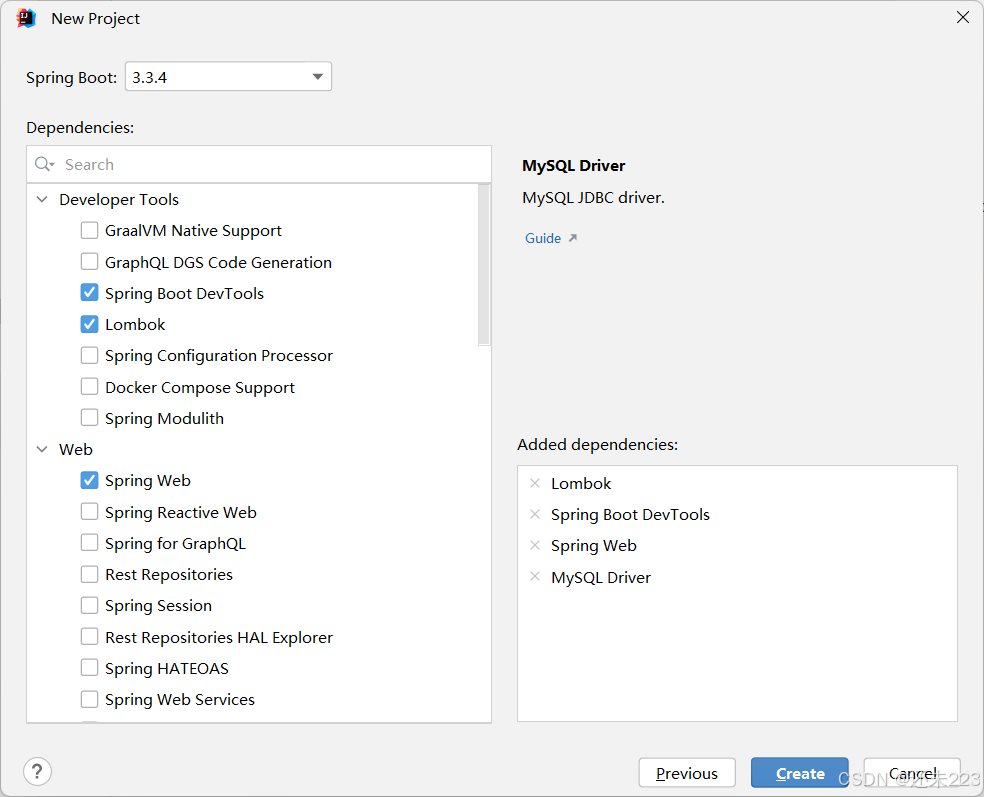984x797 pixels.
Task: Check the Spring Reactive Web option
Action: tap(89, 513)
